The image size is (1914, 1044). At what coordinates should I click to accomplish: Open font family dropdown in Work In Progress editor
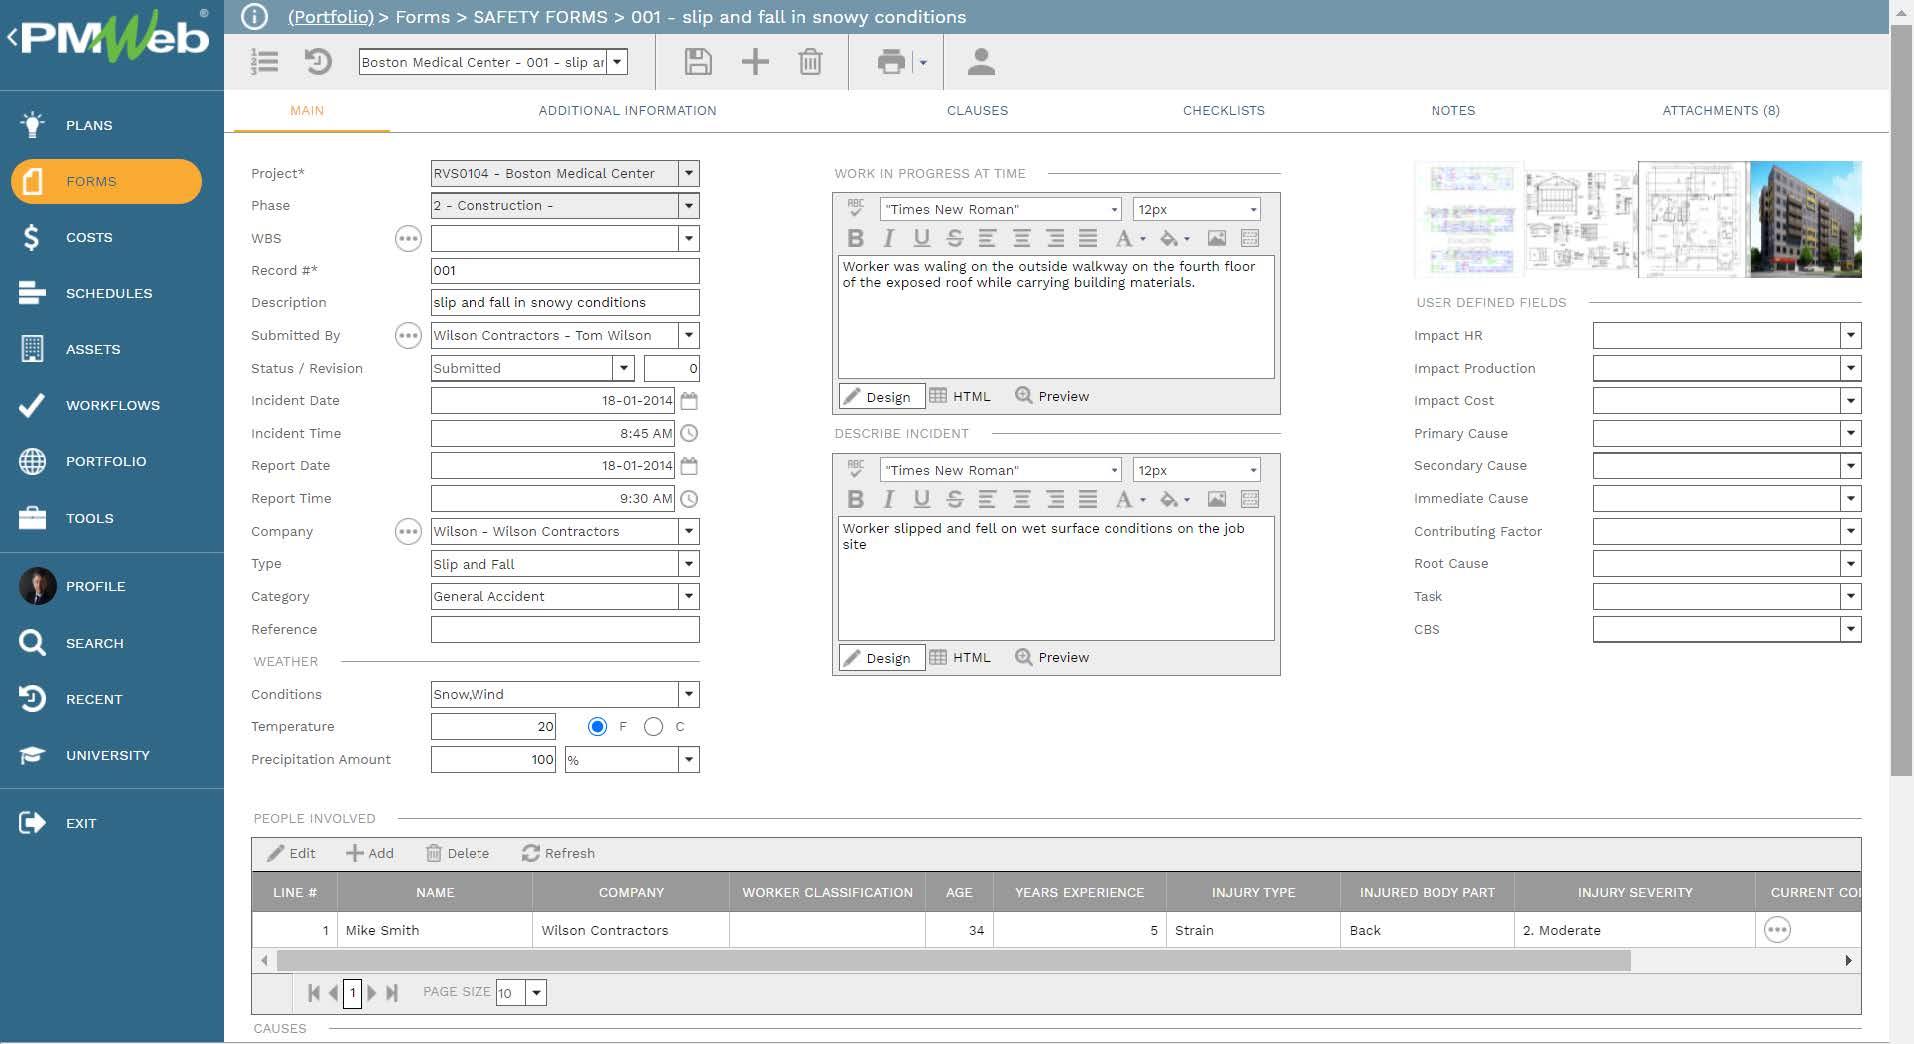pyautogui.click(x=1114, y=210)
